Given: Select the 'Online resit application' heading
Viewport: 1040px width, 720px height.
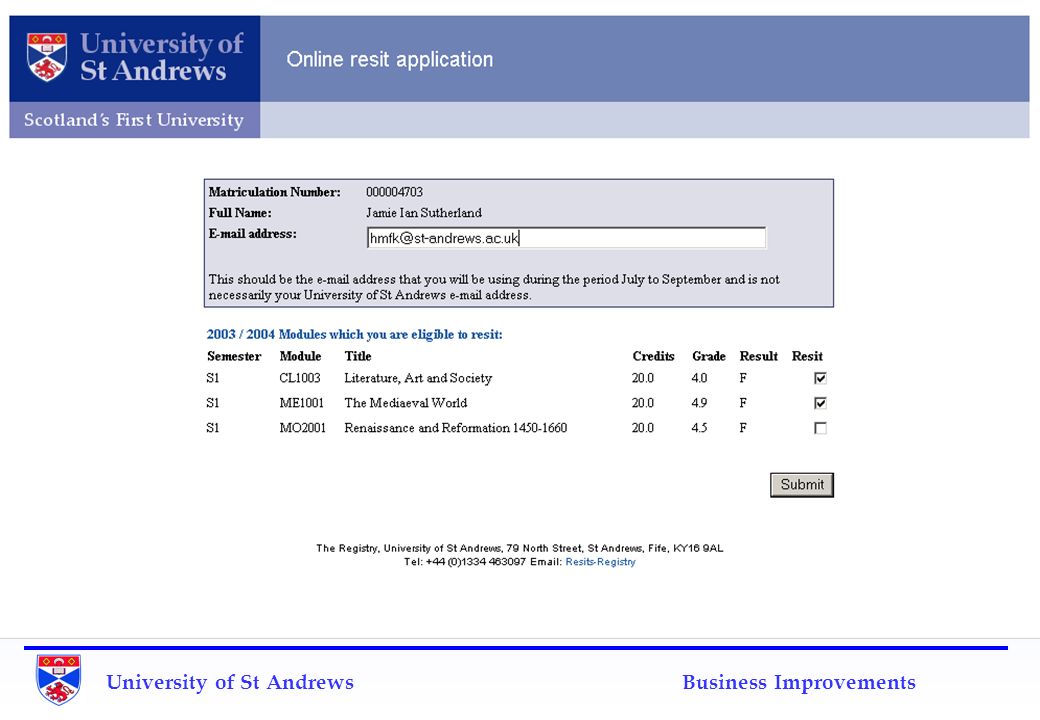Looking at the screenshot, I should (389, 60).
